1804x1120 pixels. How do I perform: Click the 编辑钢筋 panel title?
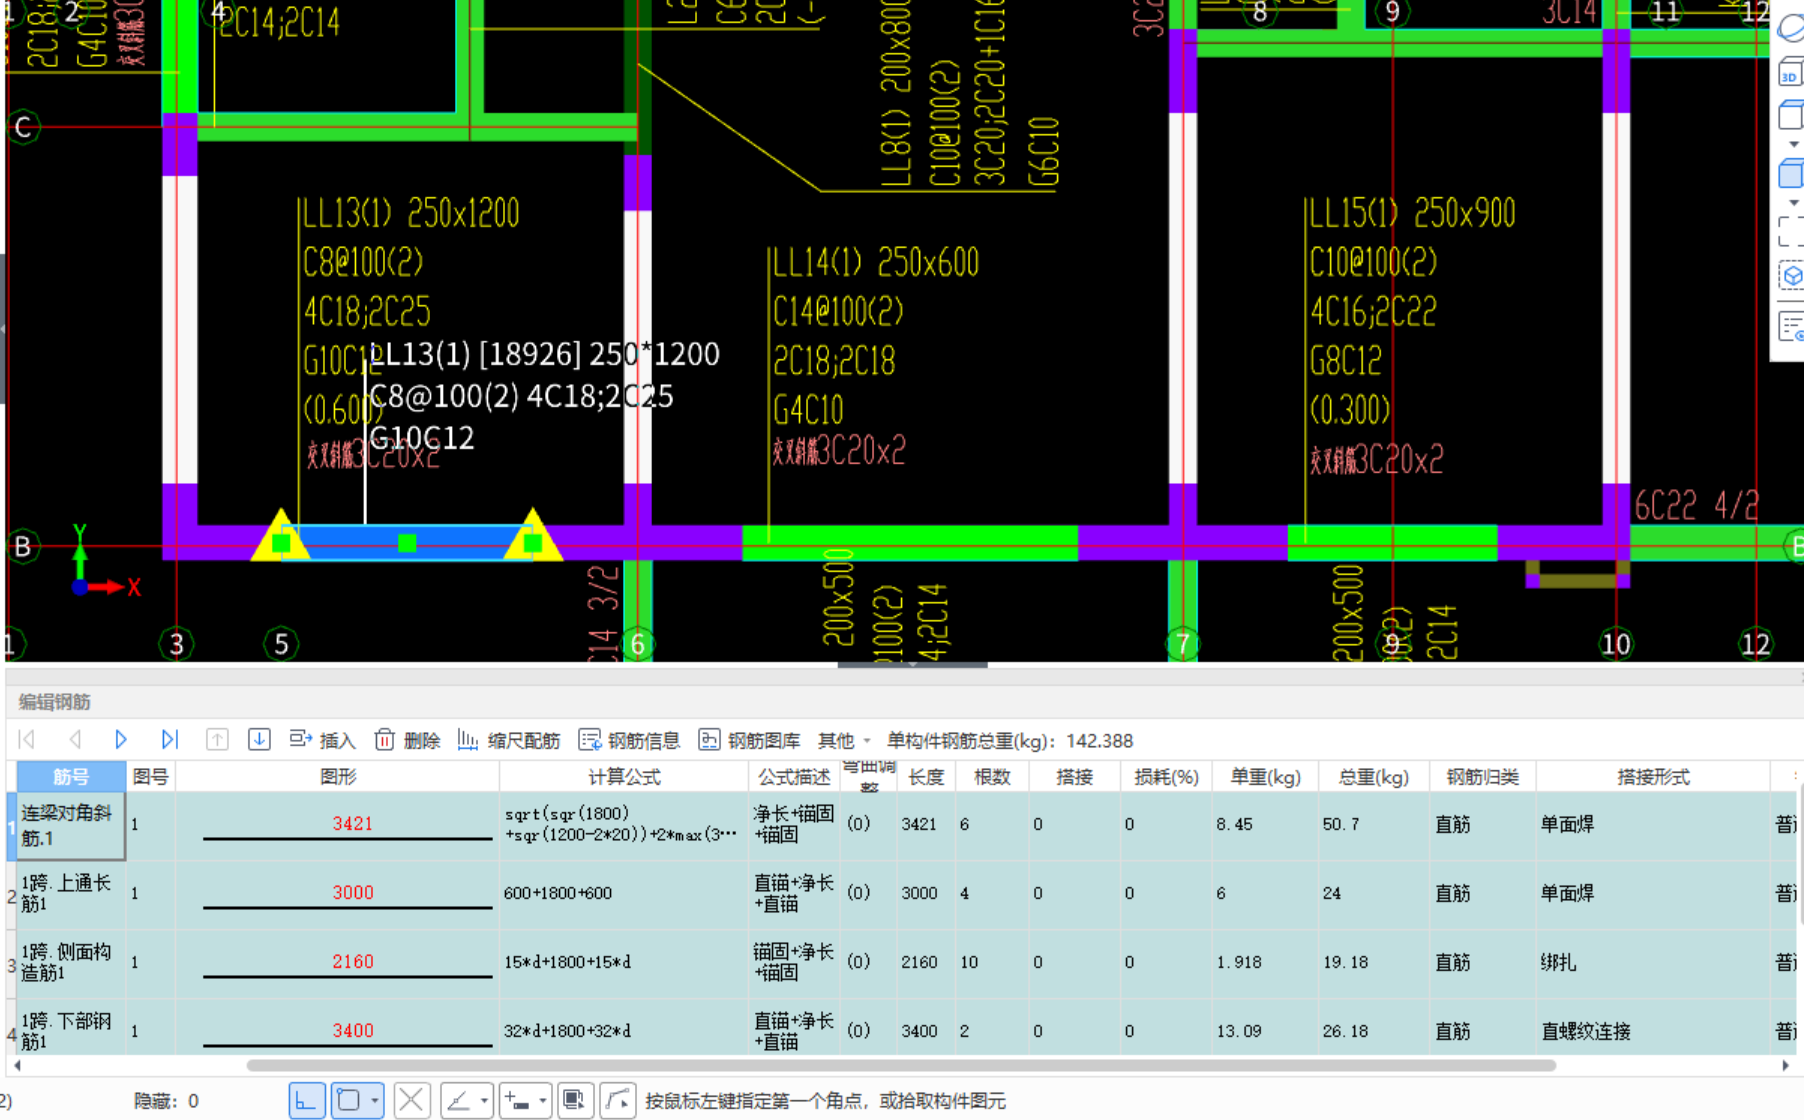[55, 702]
